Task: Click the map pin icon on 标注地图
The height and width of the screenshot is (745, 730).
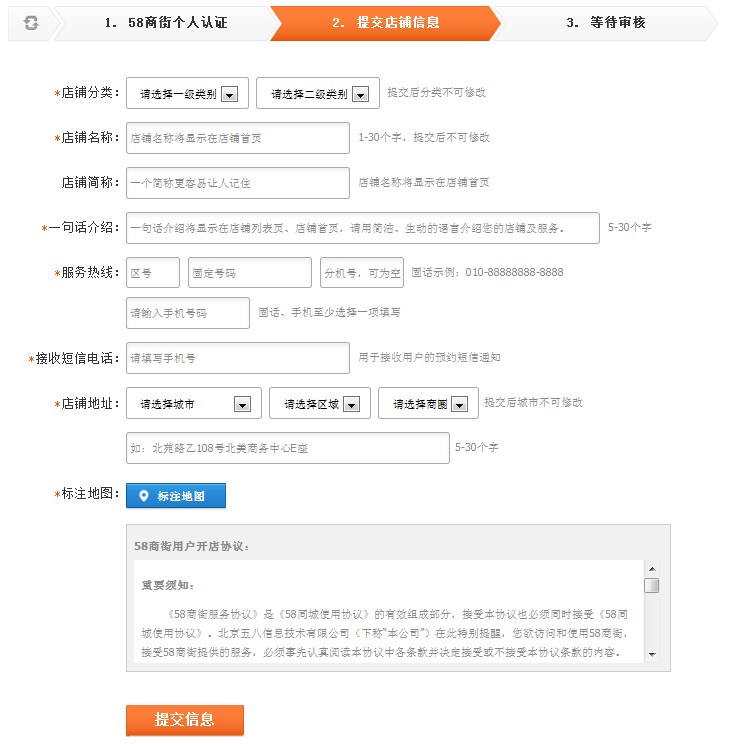Action: (x=143, y=496)
